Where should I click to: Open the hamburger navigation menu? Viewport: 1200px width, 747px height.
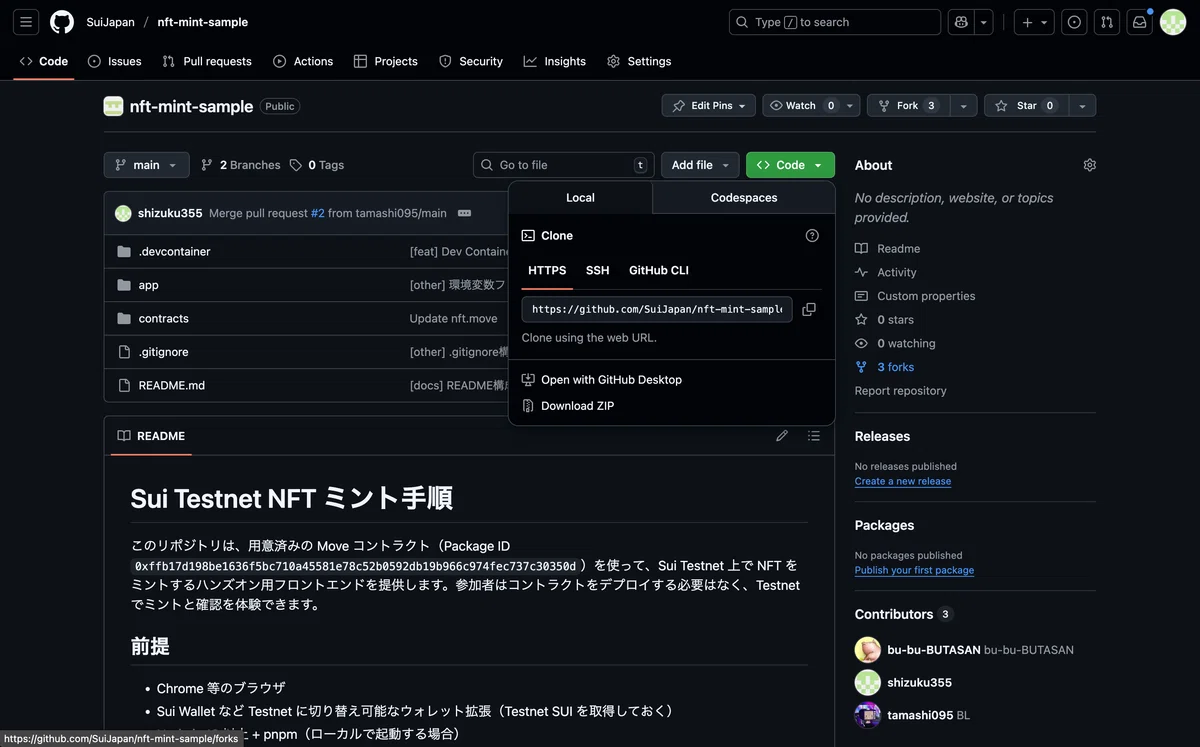pyautogui.click(x=26, y=22)
